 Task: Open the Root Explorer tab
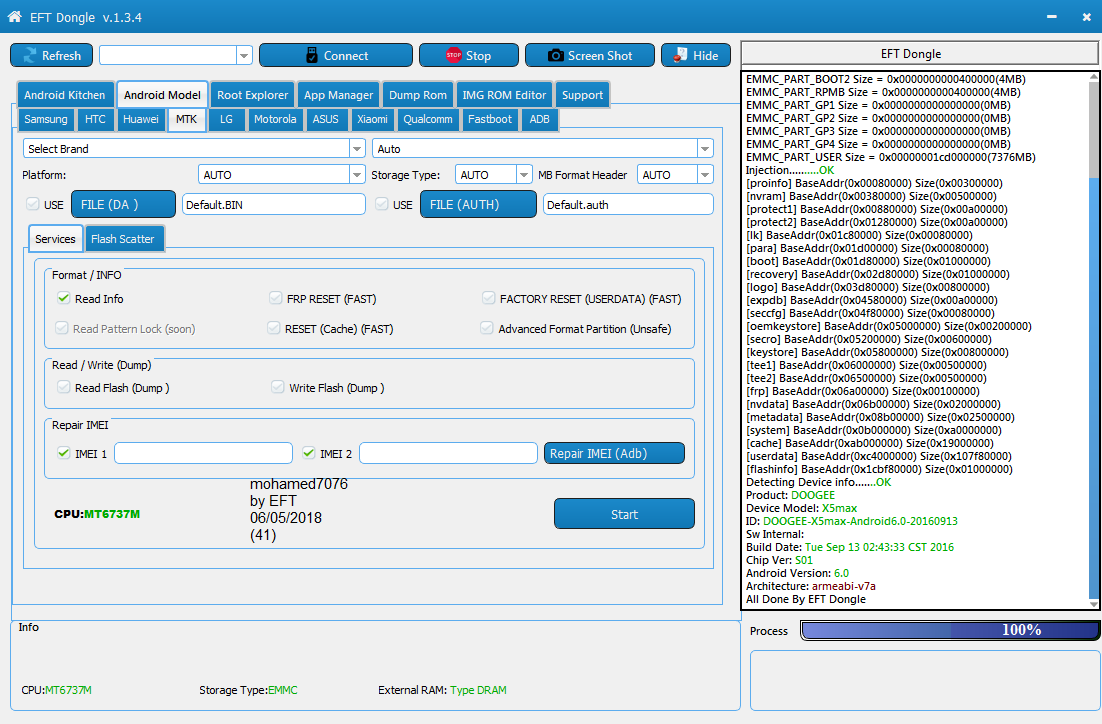click(252, 95)
